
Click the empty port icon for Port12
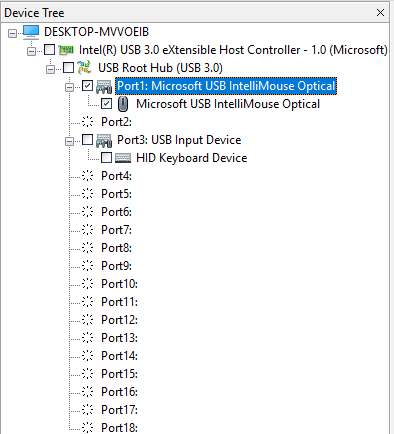coord(87,320)
